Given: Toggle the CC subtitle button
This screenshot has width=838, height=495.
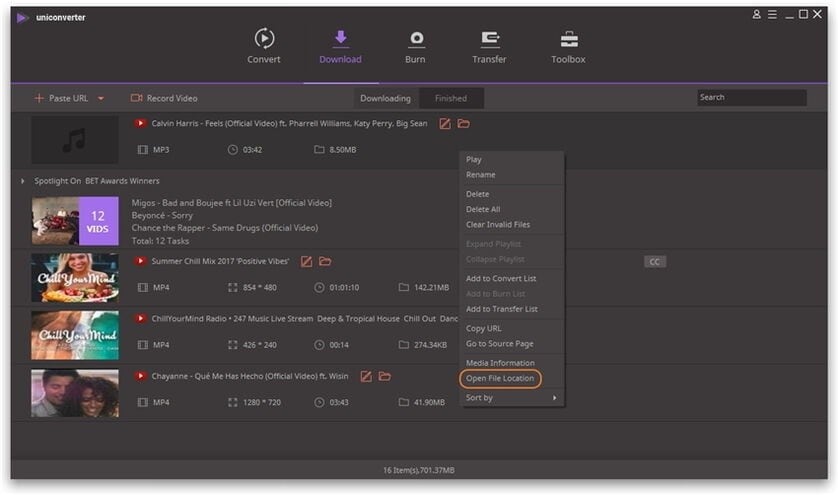Looking at the screenshot, I should point(655,261).
